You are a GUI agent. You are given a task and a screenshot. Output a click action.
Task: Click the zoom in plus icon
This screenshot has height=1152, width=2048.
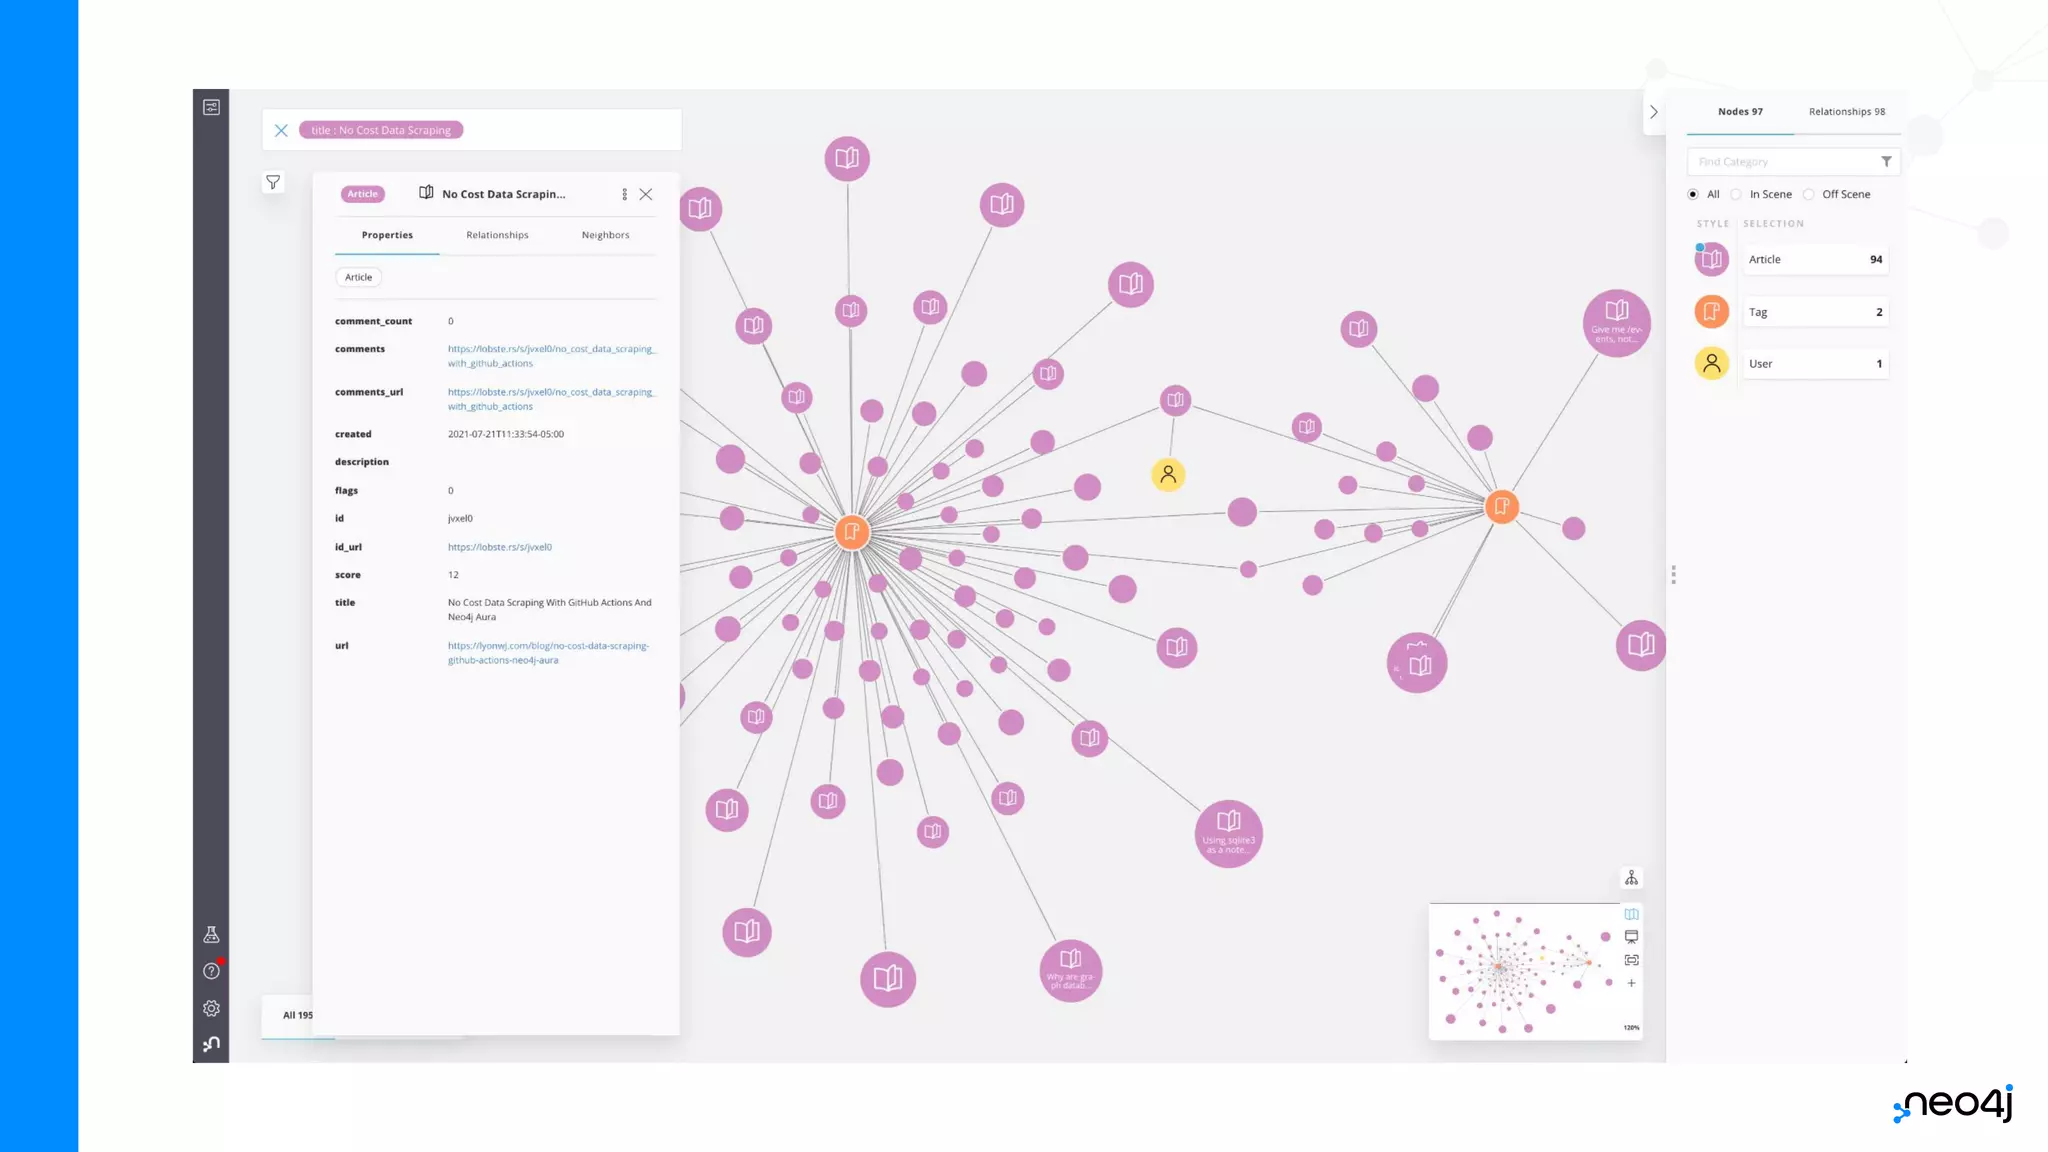(1631, 983)
